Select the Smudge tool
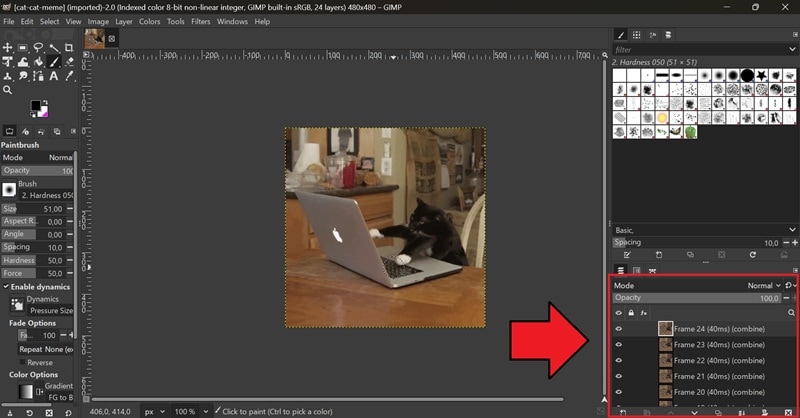800x418 pixels. 23,76
